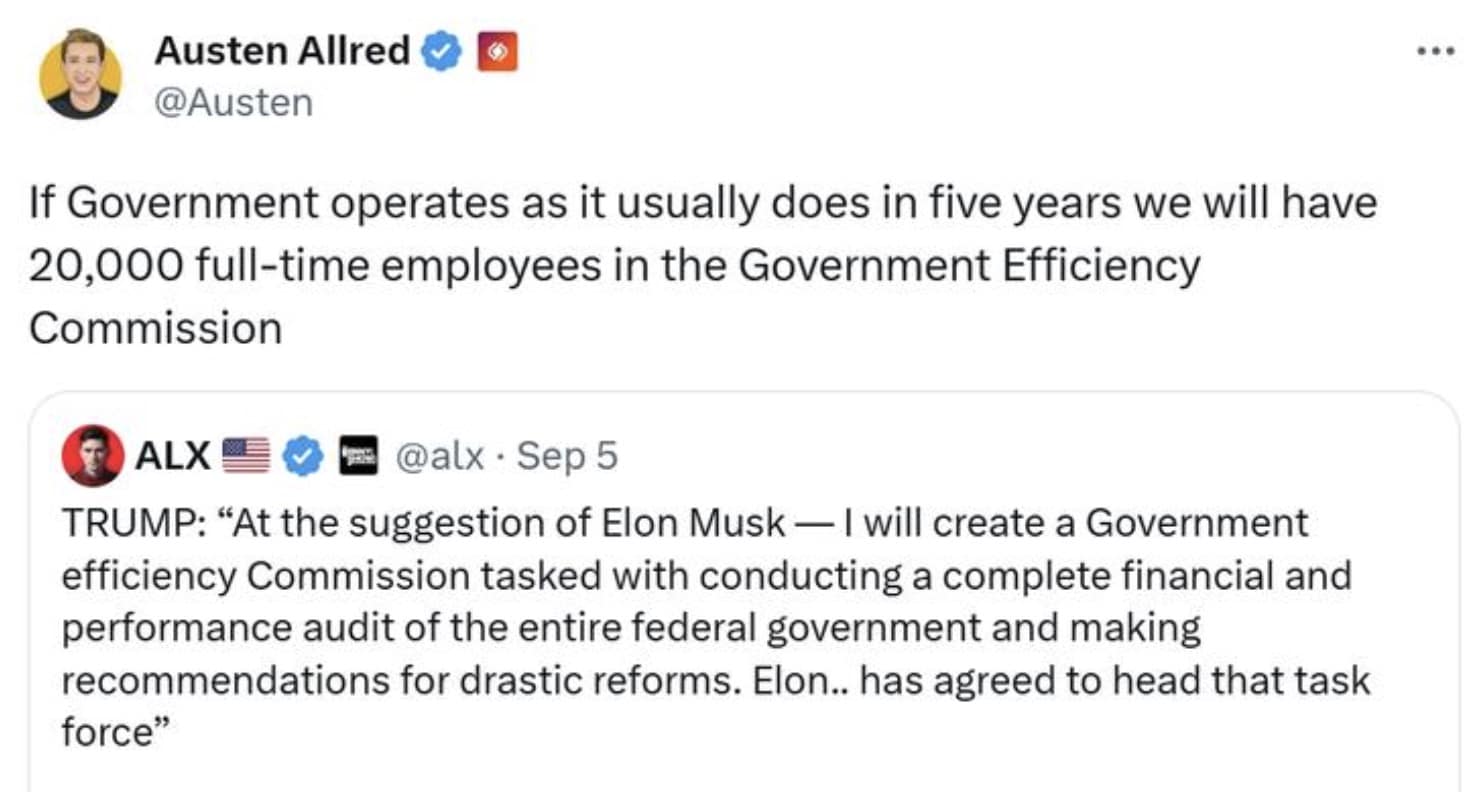Open the @Austen handle link

(x=233, y=102)
